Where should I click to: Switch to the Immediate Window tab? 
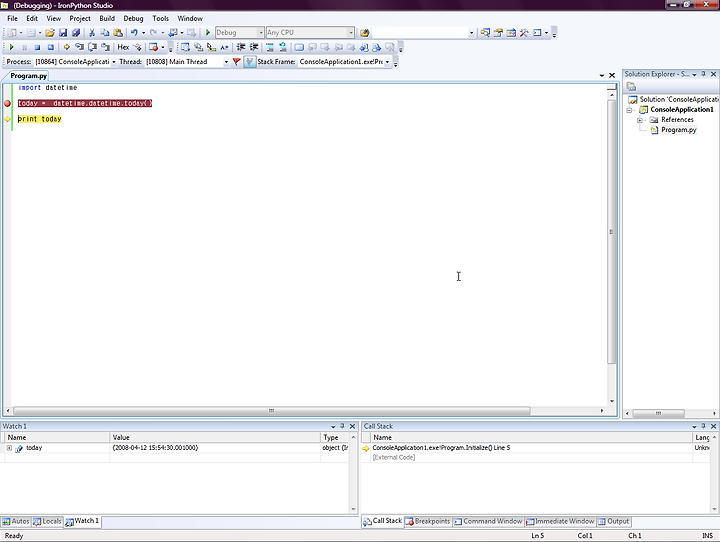[560, 521]
